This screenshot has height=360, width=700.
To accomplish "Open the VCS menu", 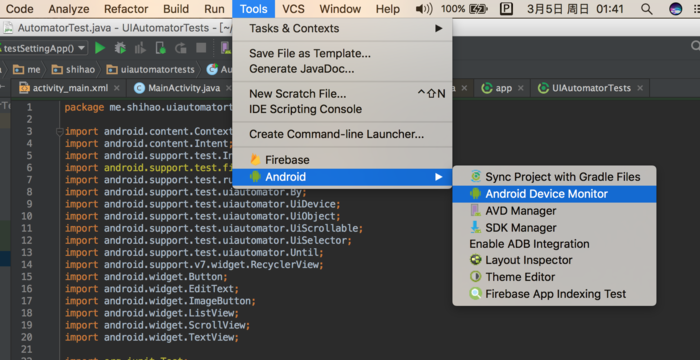I will click(x=293, y=9).
